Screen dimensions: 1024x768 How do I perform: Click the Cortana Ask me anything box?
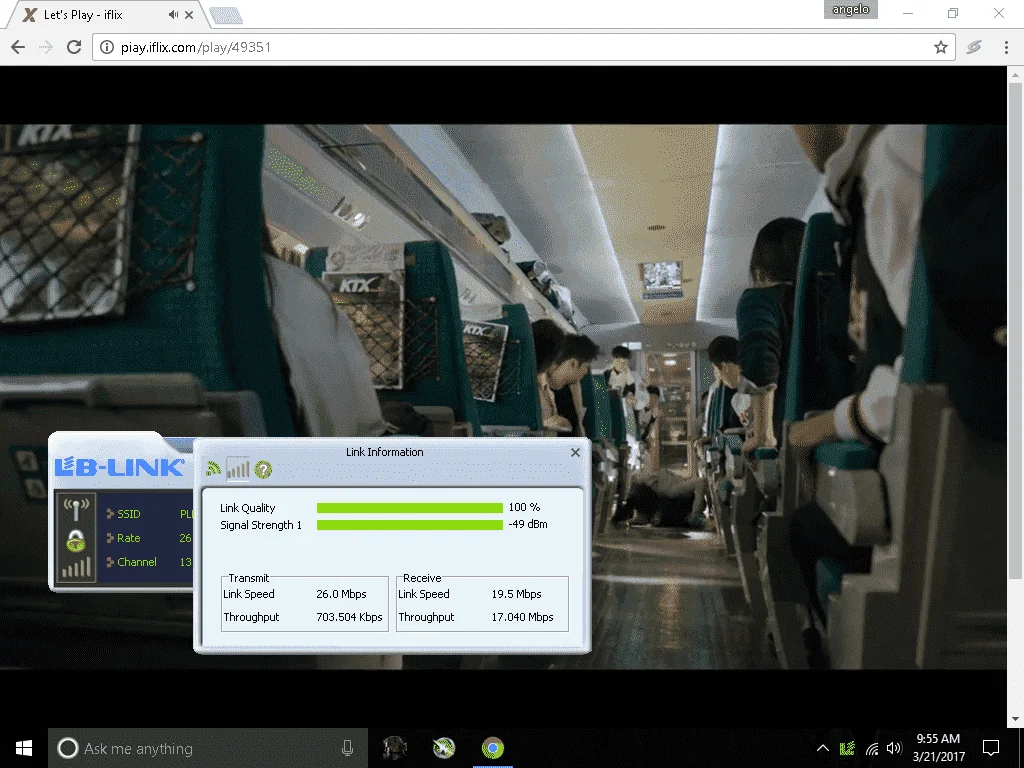[208, 748]
